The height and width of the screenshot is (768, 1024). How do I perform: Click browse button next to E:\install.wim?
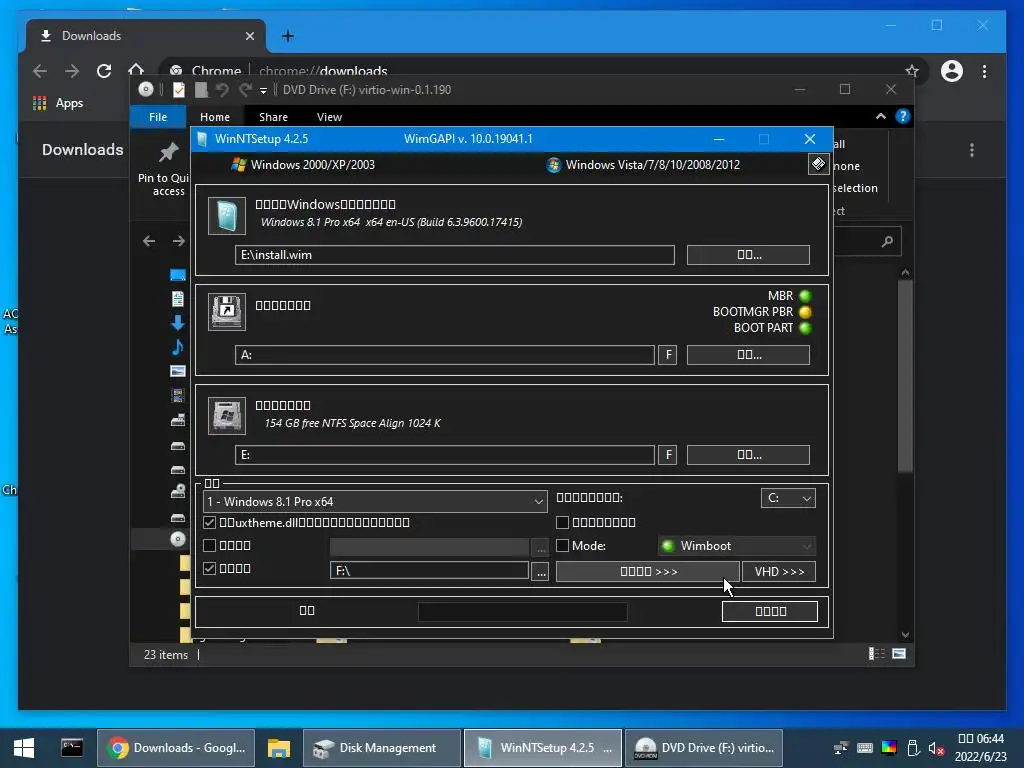click(x=748, y=255)
